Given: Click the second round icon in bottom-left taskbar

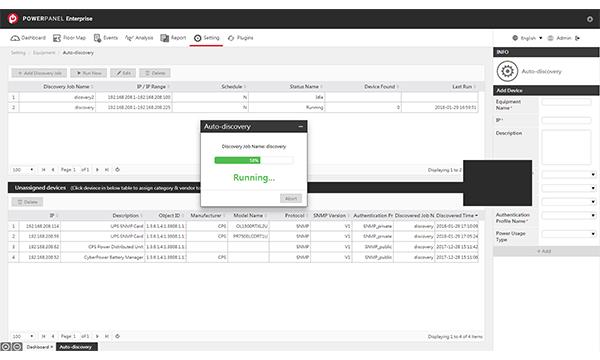Looking at the screenshot, I should (x=17, y=347).
